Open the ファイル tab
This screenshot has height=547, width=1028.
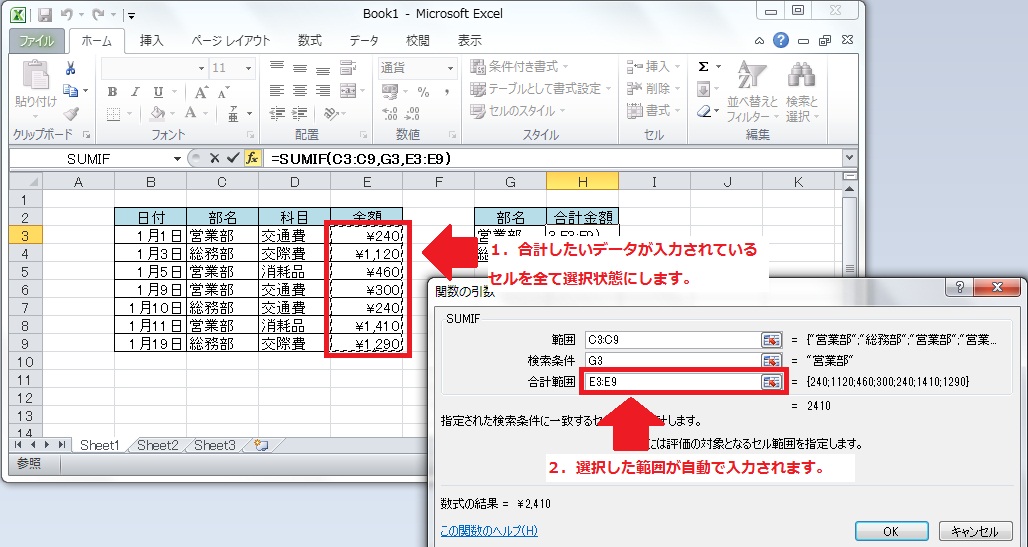(36, 41)
